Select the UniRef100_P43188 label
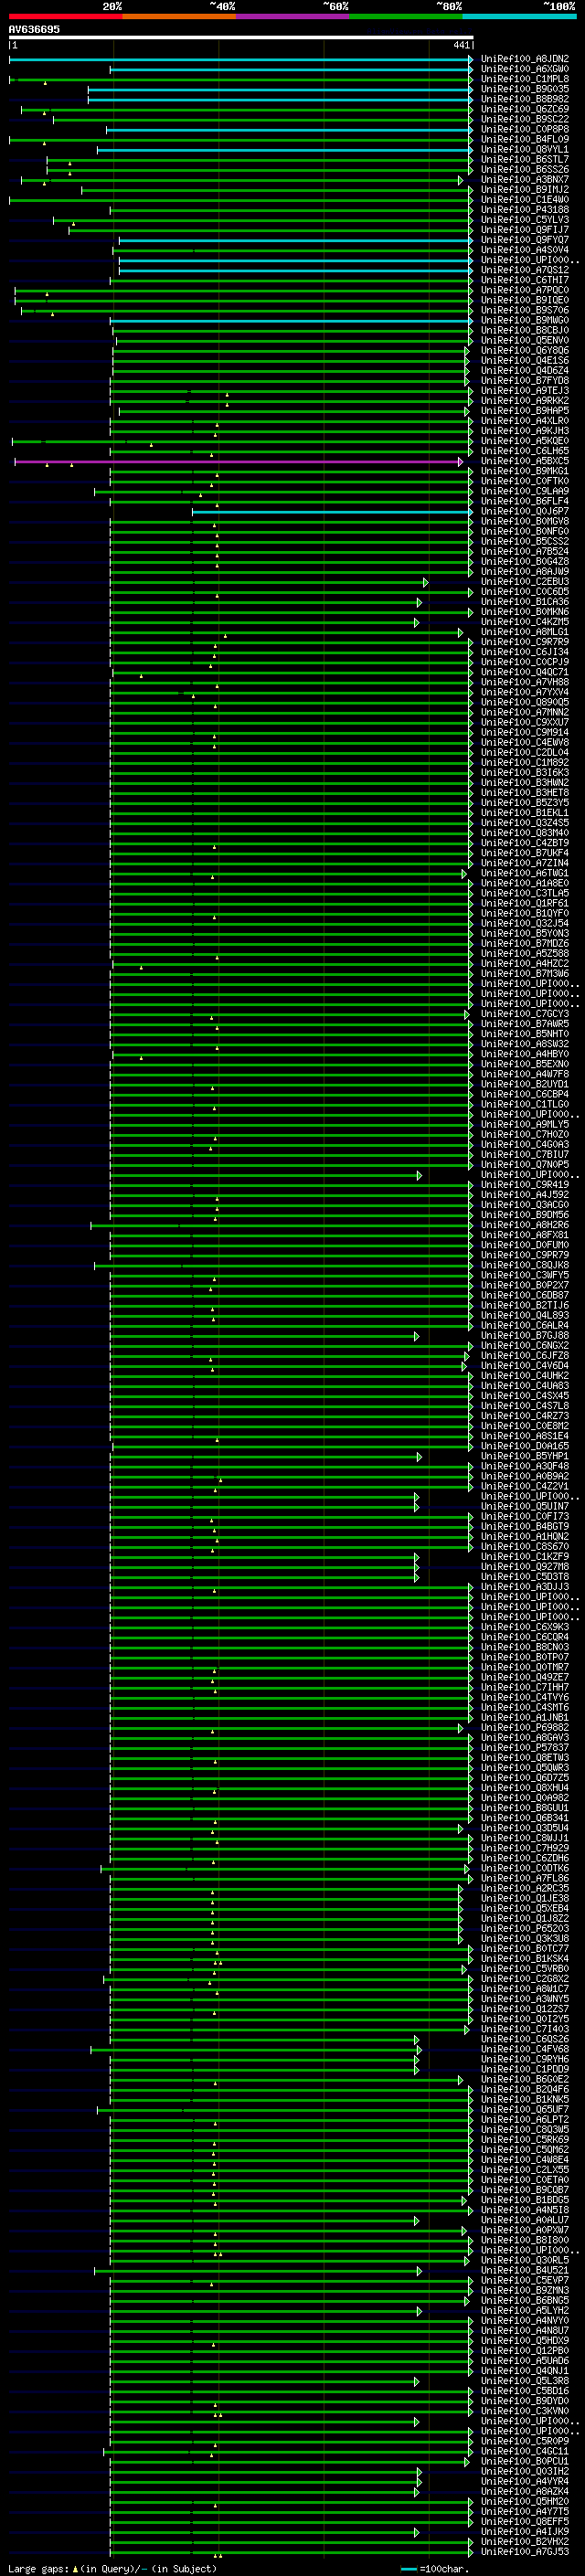Viewport: 585px width, 2576px height. tap(525, 210)
